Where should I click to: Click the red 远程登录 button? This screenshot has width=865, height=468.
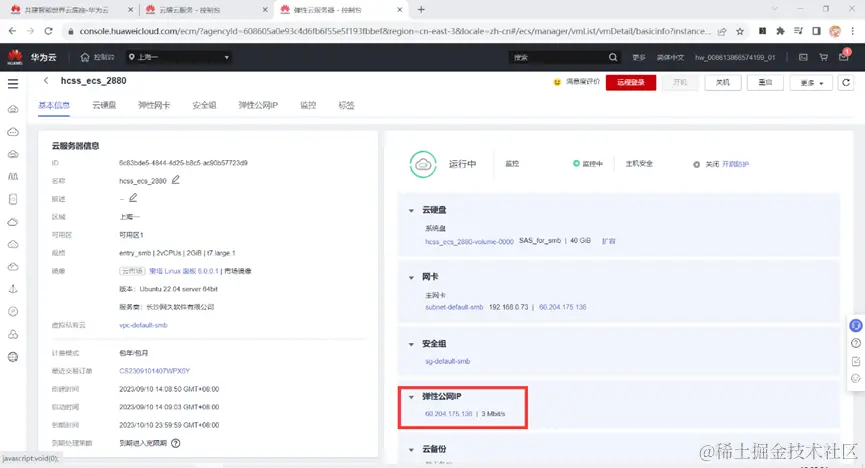(631, 82)
